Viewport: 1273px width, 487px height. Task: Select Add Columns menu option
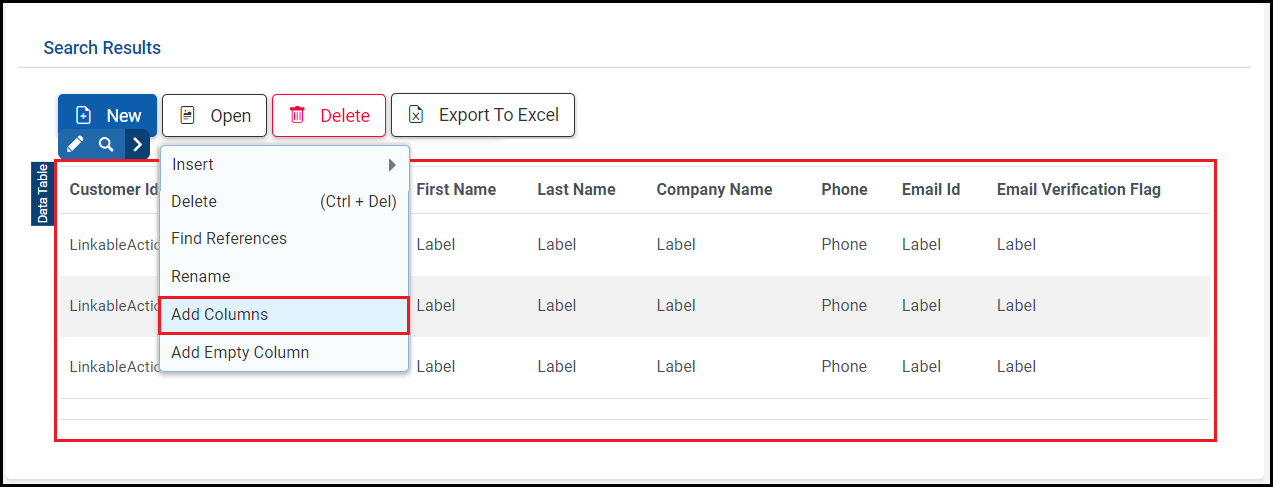click(284, 314)
